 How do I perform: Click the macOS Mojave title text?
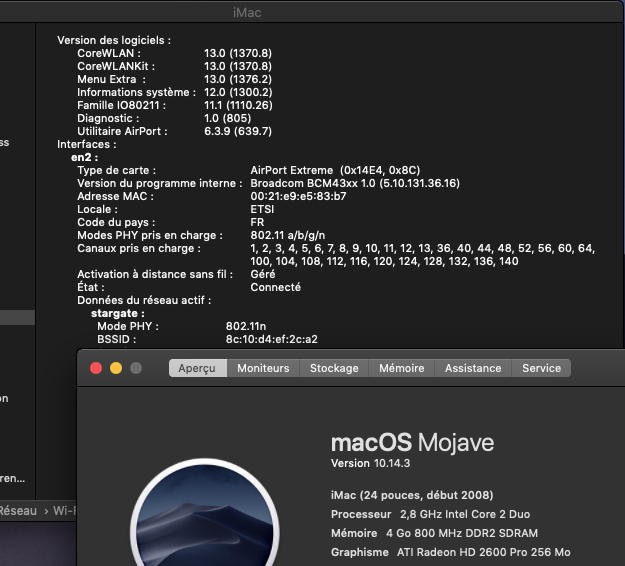coord(413,442)
